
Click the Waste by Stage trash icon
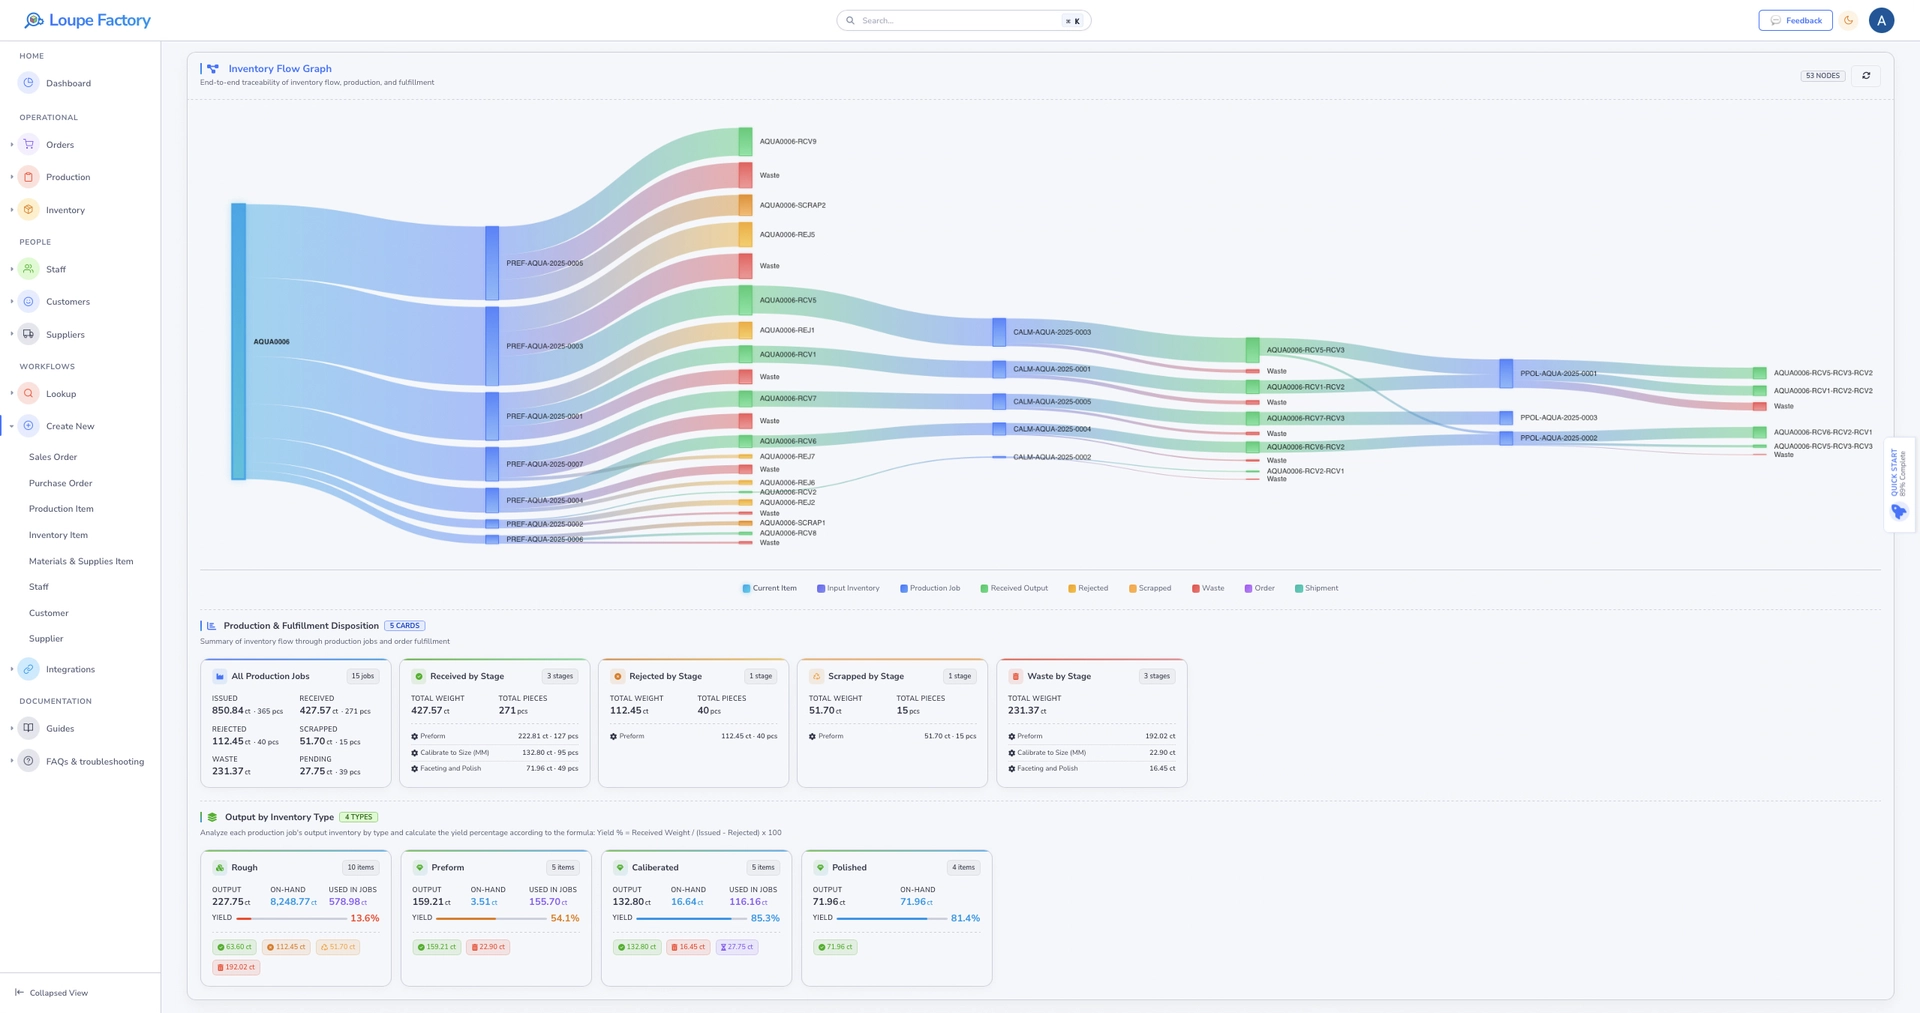pos(1016,676)
